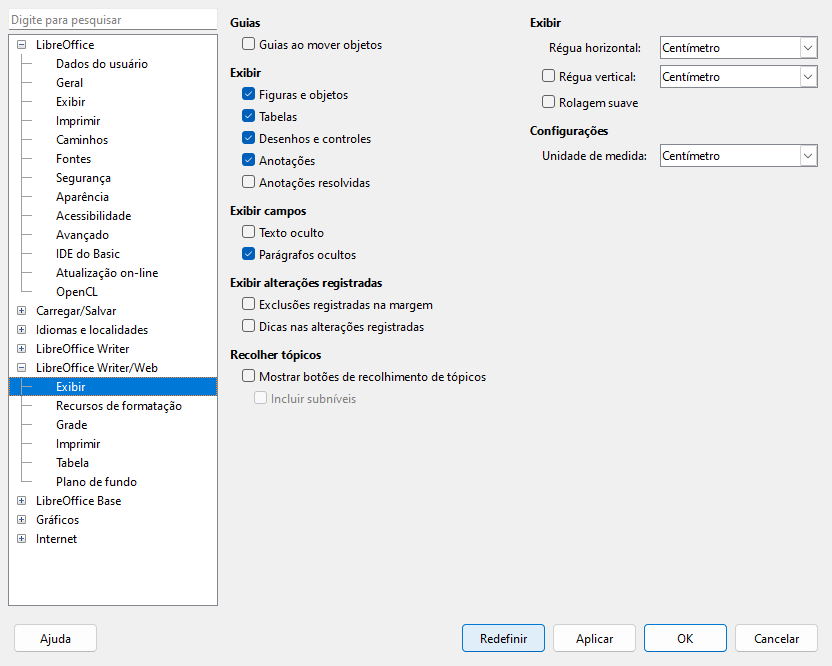Expand the LibreOffice Writer tree node

click(x=21, y=349)
